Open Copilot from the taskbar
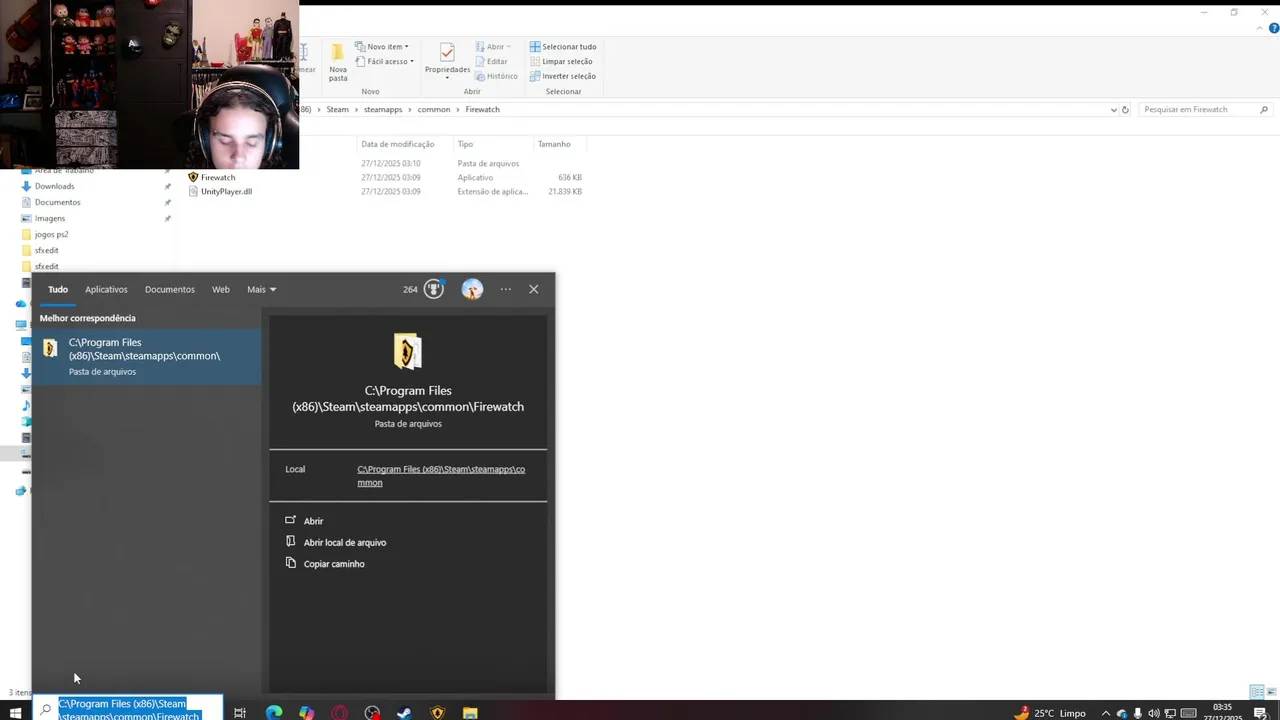 point(306,713)
